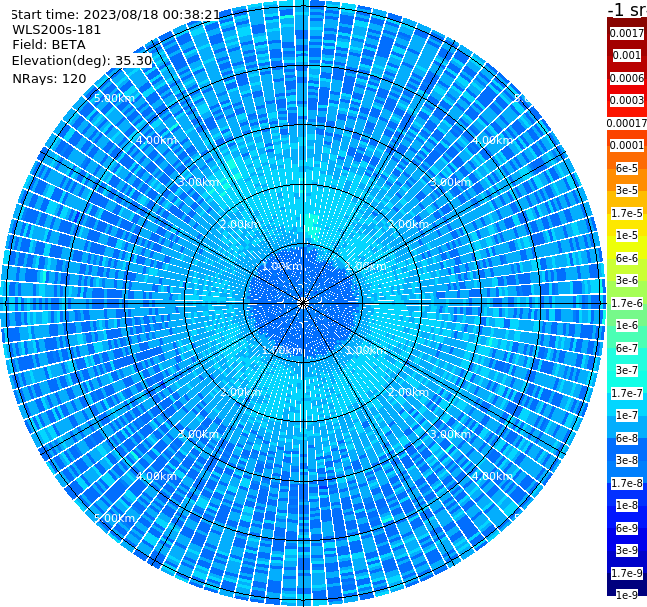Select the 3e-9 colorbar label
The height and width of the screenshot is (607, 647).
(x=627, y=550)
